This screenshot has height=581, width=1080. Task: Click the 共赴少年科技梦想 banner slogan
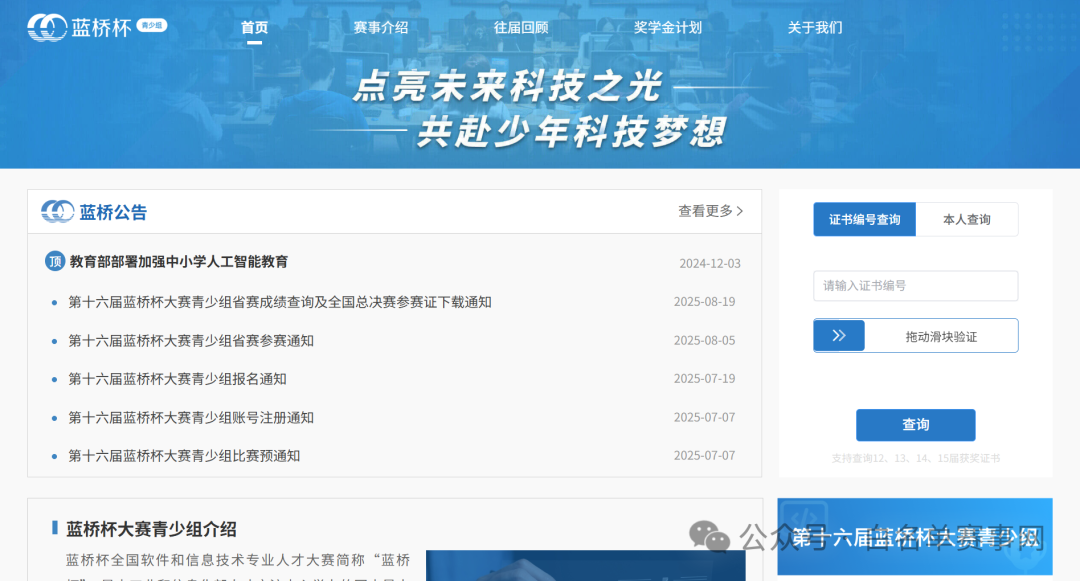pos(572,131)
